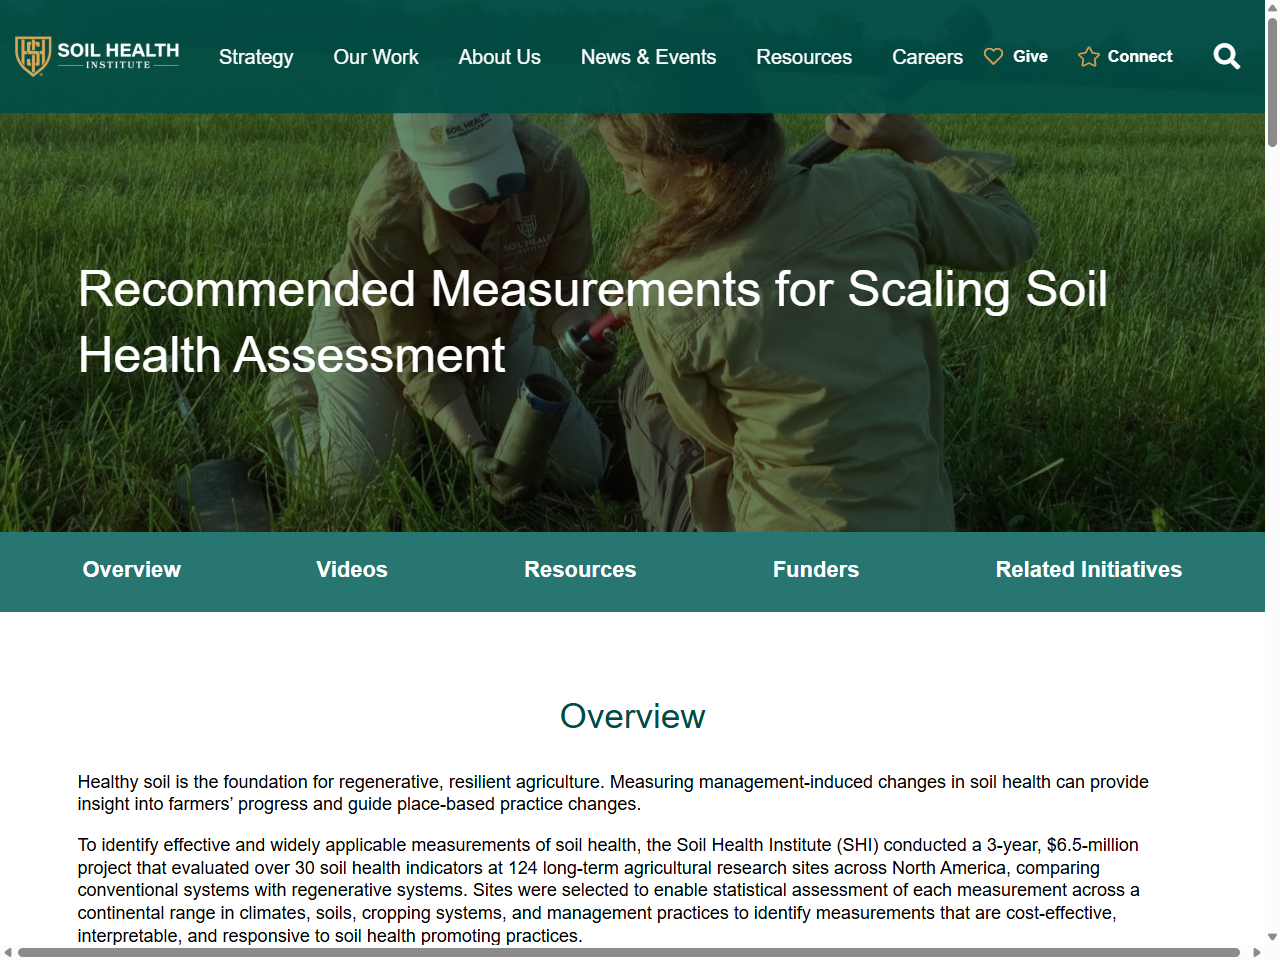This screenshot has width=1280, height=960.
Task: Open the About Us navigation dropdown
Action: tap(499, 57)
